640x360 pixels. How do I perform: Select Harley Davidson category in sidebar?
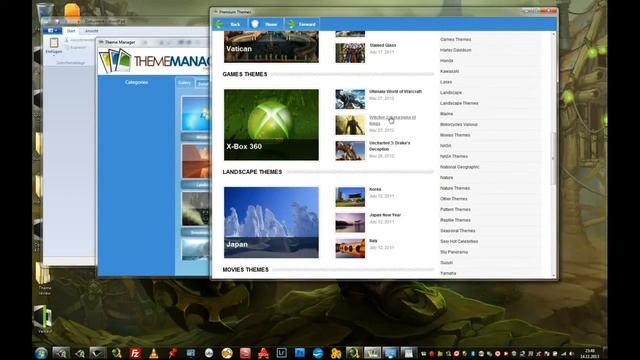[x=456, y=50]
